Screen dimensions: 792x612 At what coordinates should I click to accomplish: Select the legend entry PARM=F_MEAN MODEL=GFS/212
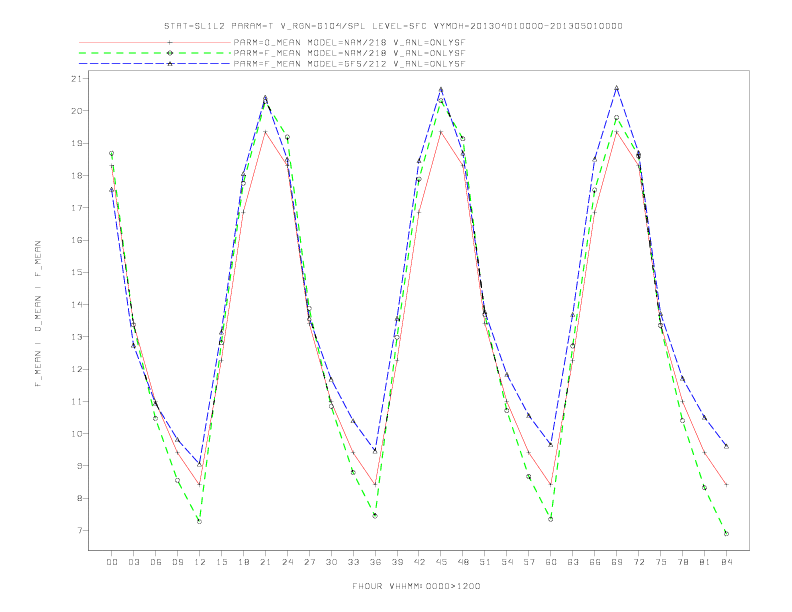click(349, 64)
